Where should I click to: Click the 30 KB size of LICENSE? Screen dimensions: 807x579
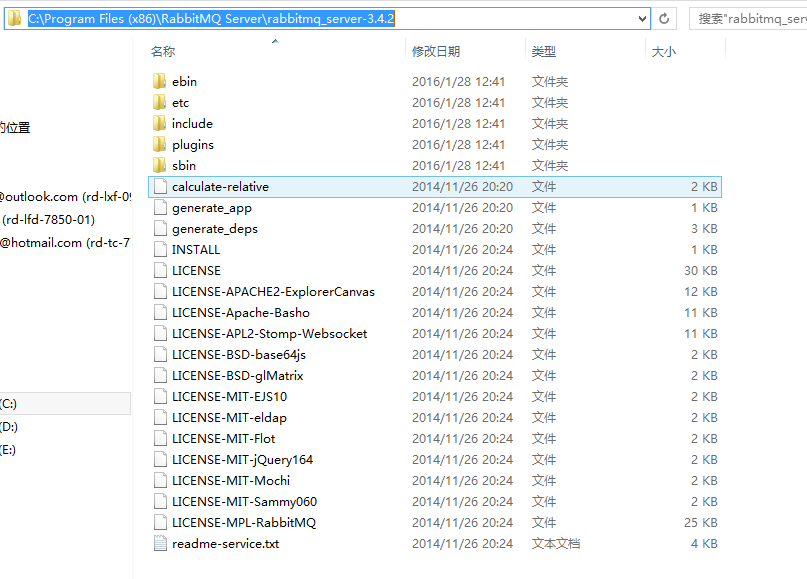click(x=700, y=271)
